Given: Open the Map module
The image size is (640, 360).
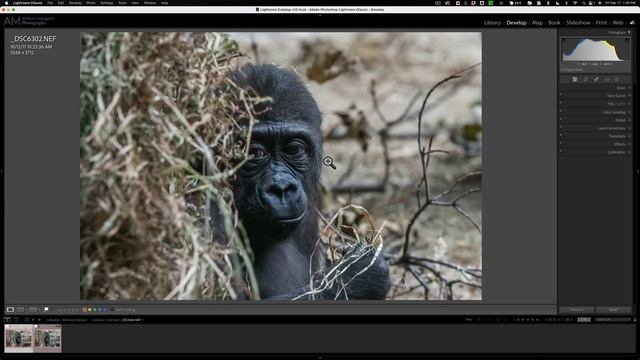Looking at the screenshot, I should 537,23.
